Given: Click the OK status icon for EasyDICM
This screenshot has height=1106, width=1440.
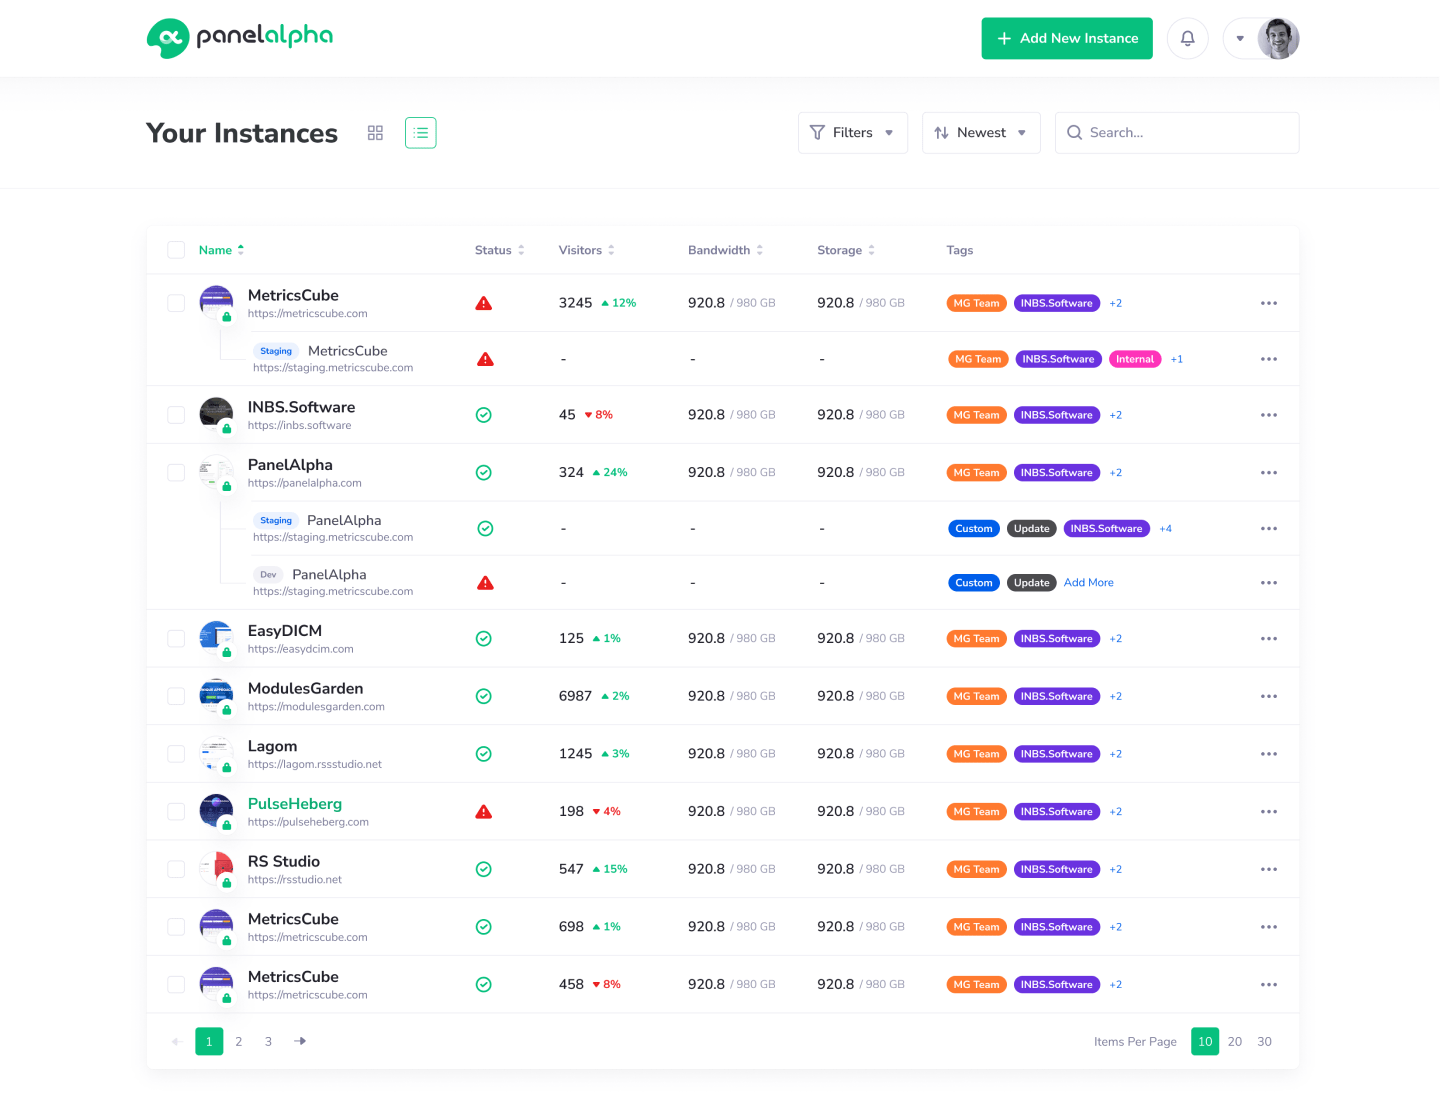Looking at the screenshot, I should click(x=484, y=639).
